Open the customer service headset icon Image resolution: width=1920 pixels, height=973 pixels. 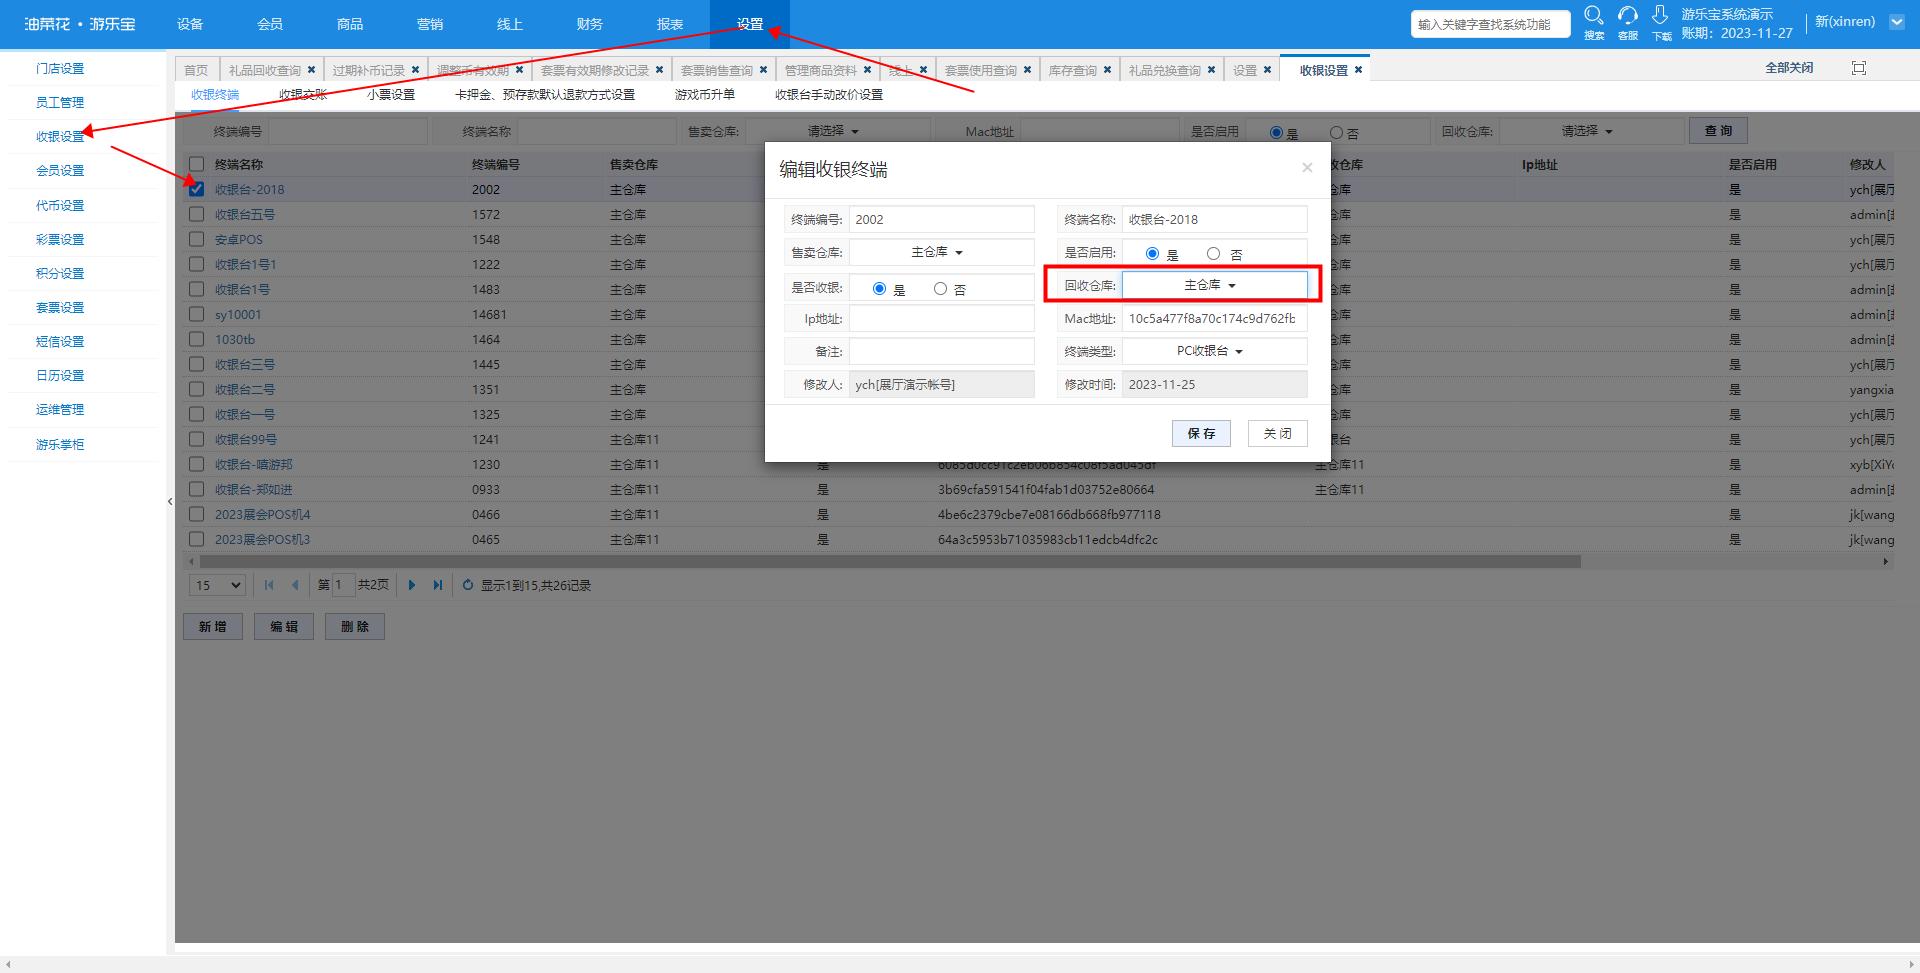tap(1628, 16)
